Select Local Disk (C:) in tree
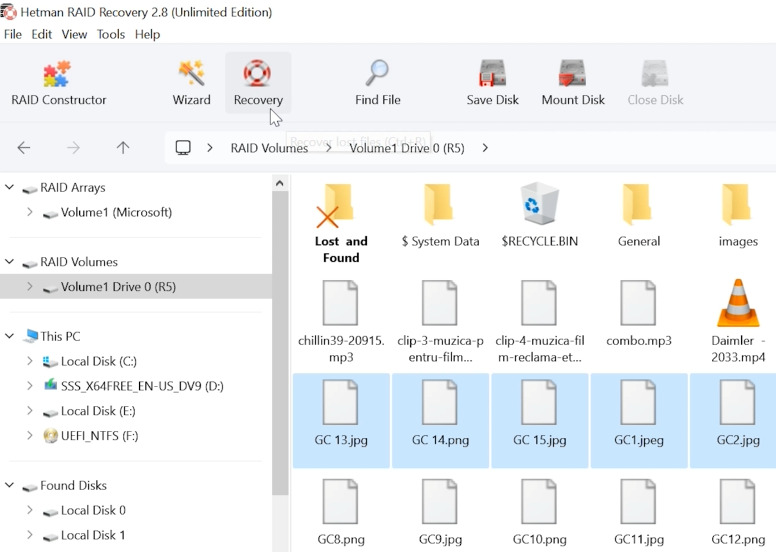 [98, 361]
